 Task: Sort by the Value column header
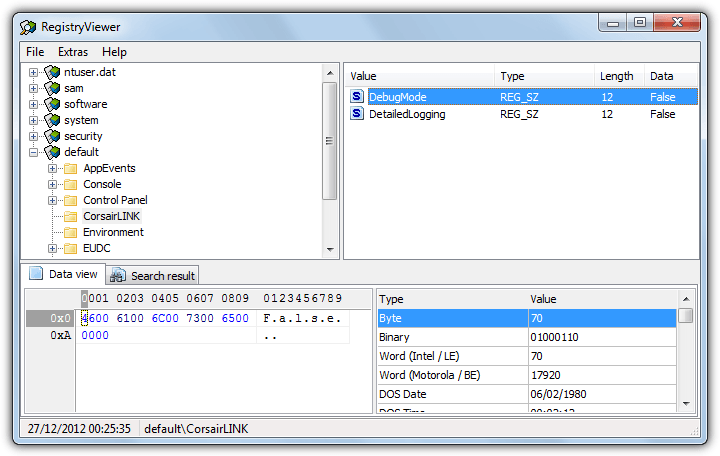pyautogui.click(x=420, y=76)
